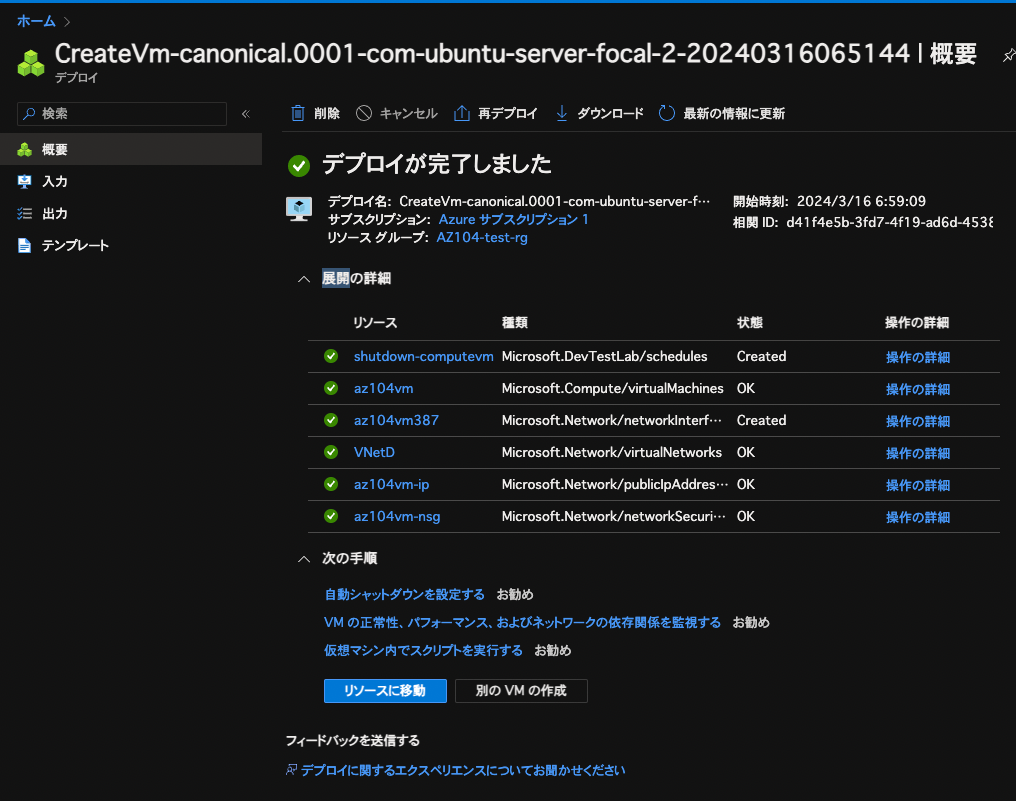Open the 入力 menu item

131,181
